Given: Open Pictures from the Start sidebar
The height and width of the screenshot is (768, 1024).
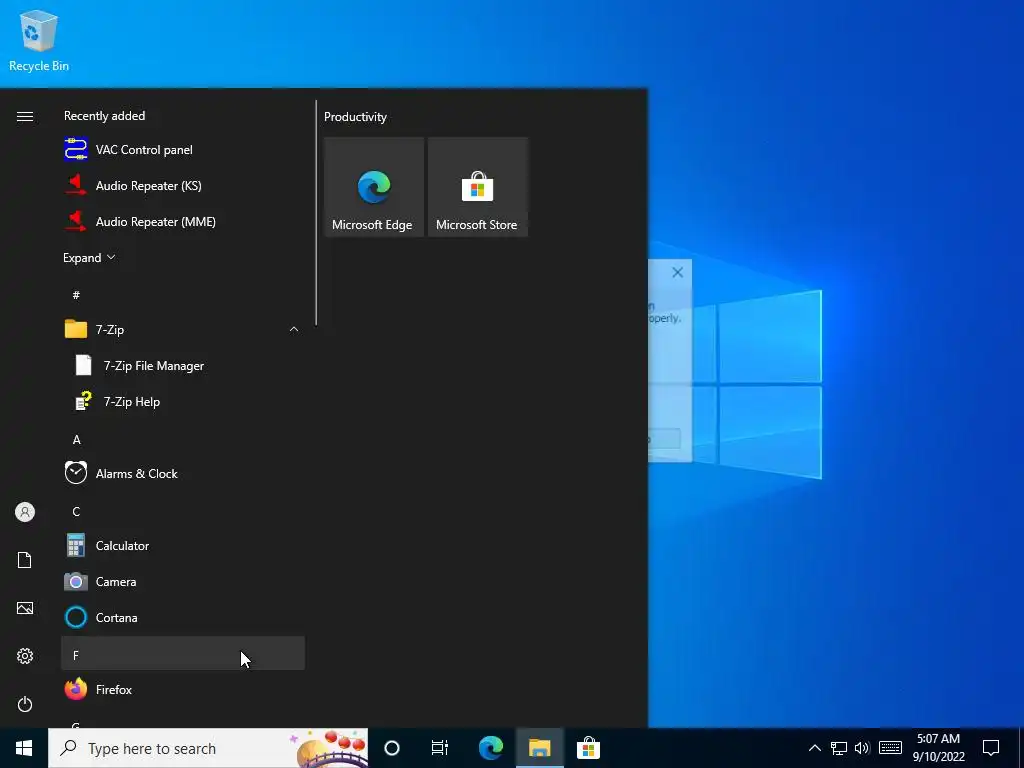Looking at the screenshot, I should [x=25, y=608].
